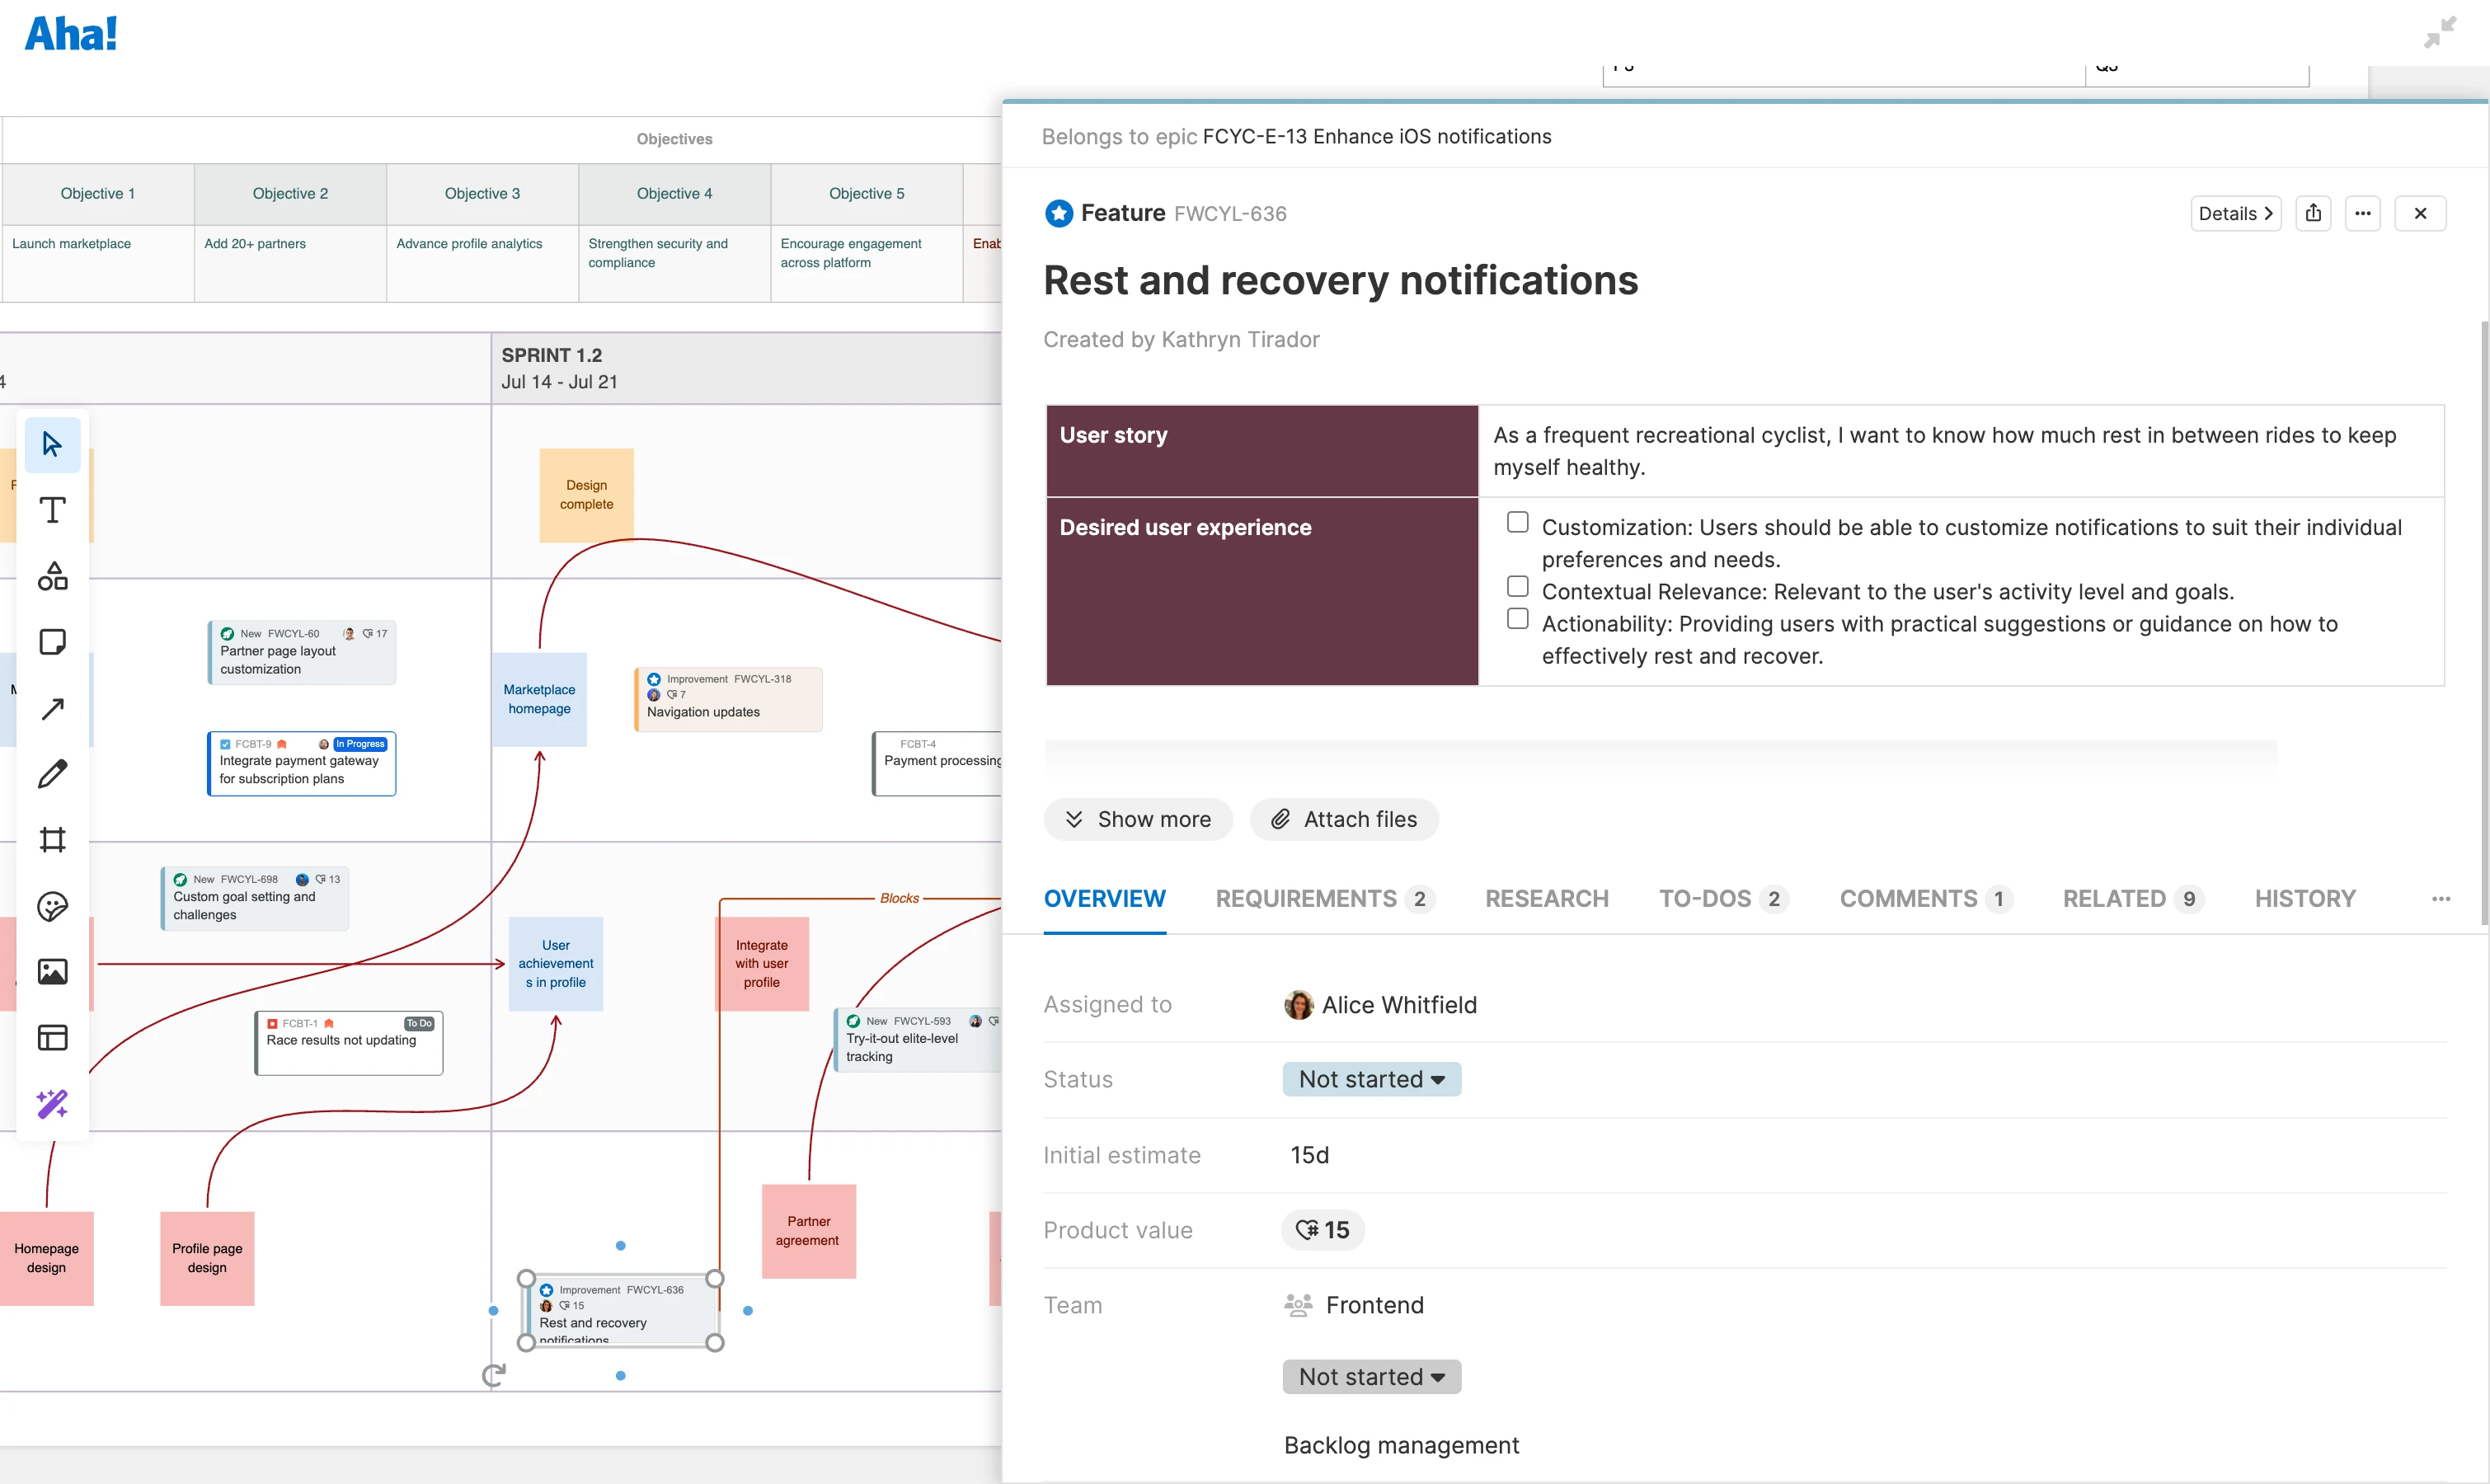The height and width of the screenshot is (1484, 2490).
Task: Open the Team Not started dropdown
Action: click(x=1371, y=1377)
